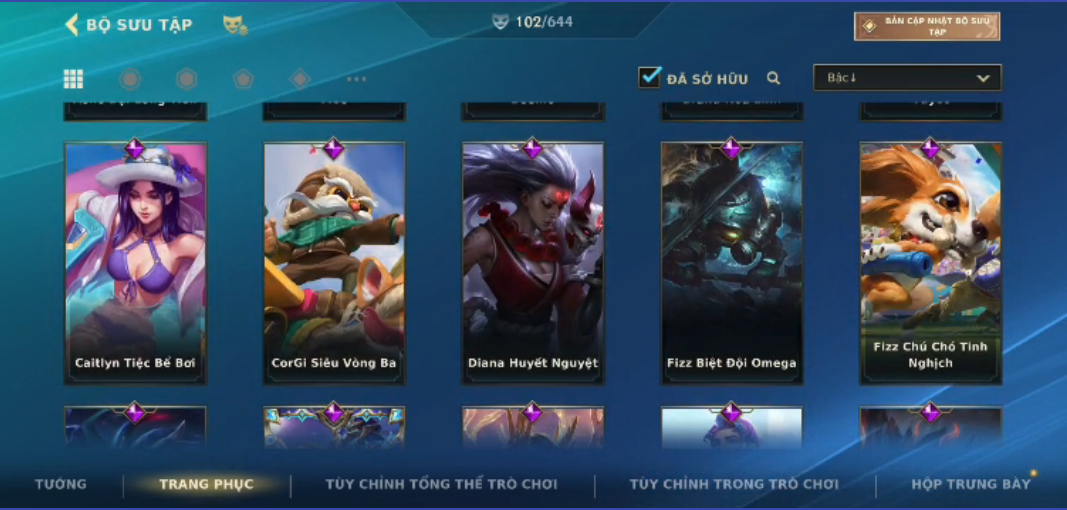Select the Diana Huyết Nguyệt skin card

533,264
